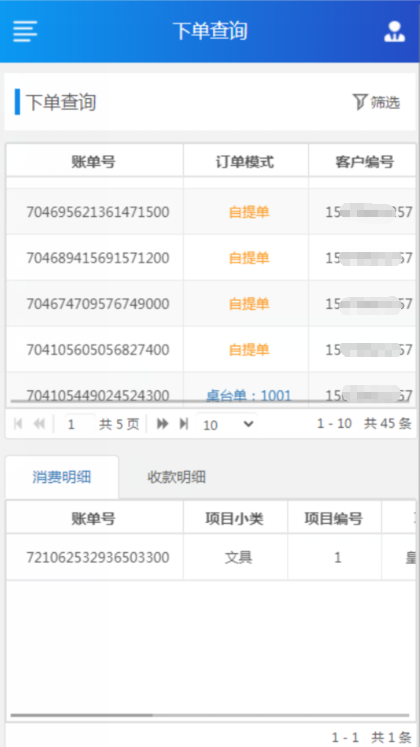The height and width of the screenshot is (747, 420).
Task: Click the 下单查询 section heading
Action: (60, 102)
